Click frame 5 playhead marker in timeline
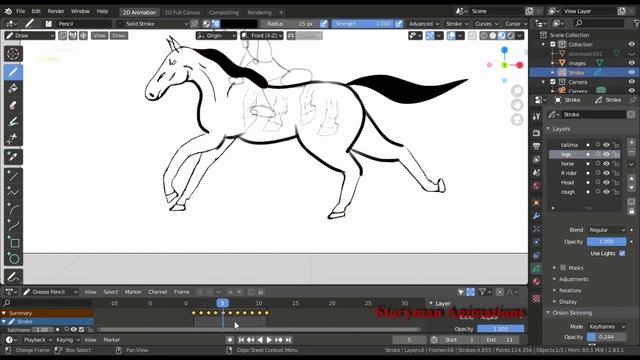The width and height of the screenshot is (640, 360). 222,303
